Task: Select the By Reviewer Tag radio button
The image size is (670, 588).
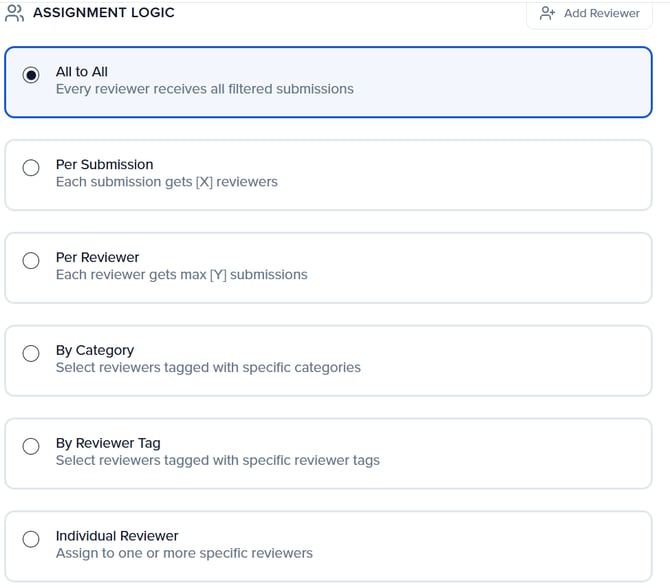Action: point(32,447)
